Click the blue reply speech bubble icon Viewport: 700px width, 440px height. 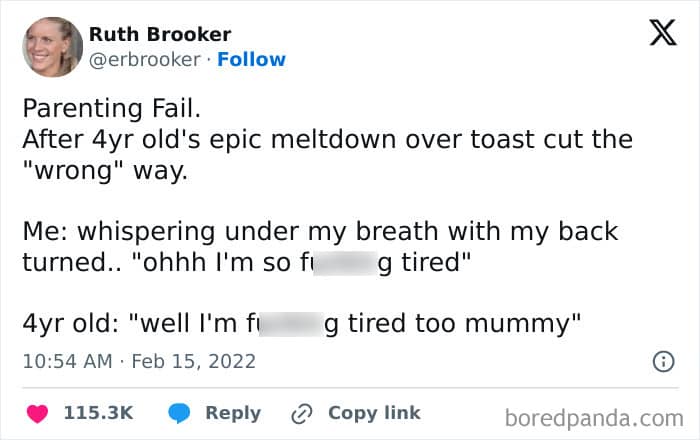[178, 413]
